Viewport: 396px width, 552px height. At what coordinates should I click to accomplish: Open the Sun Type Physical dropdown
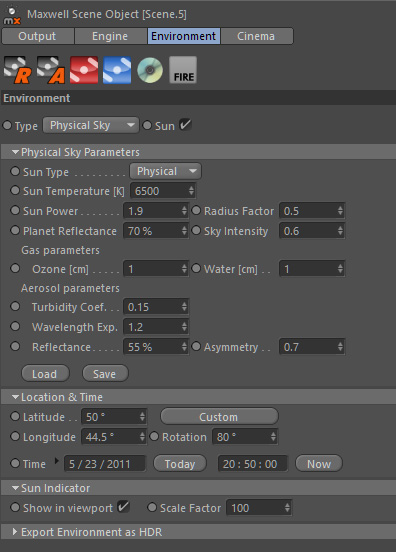pyautogui.click(x=165, y=171)
